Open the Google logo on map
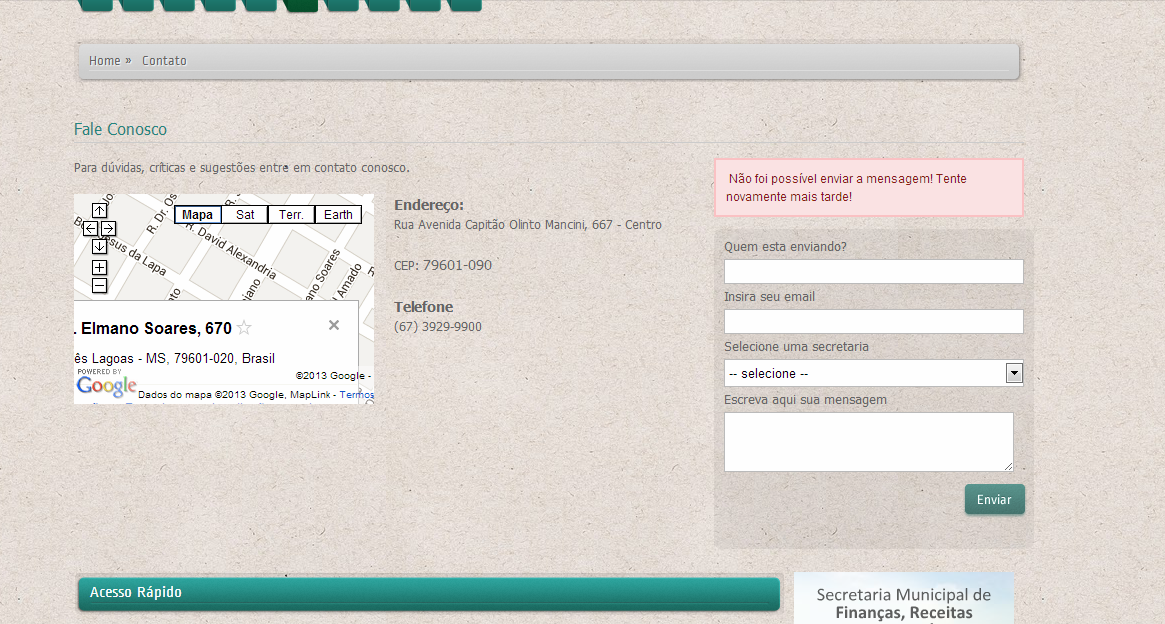Viewport: 1165px width, 624px height. (106, 386)
